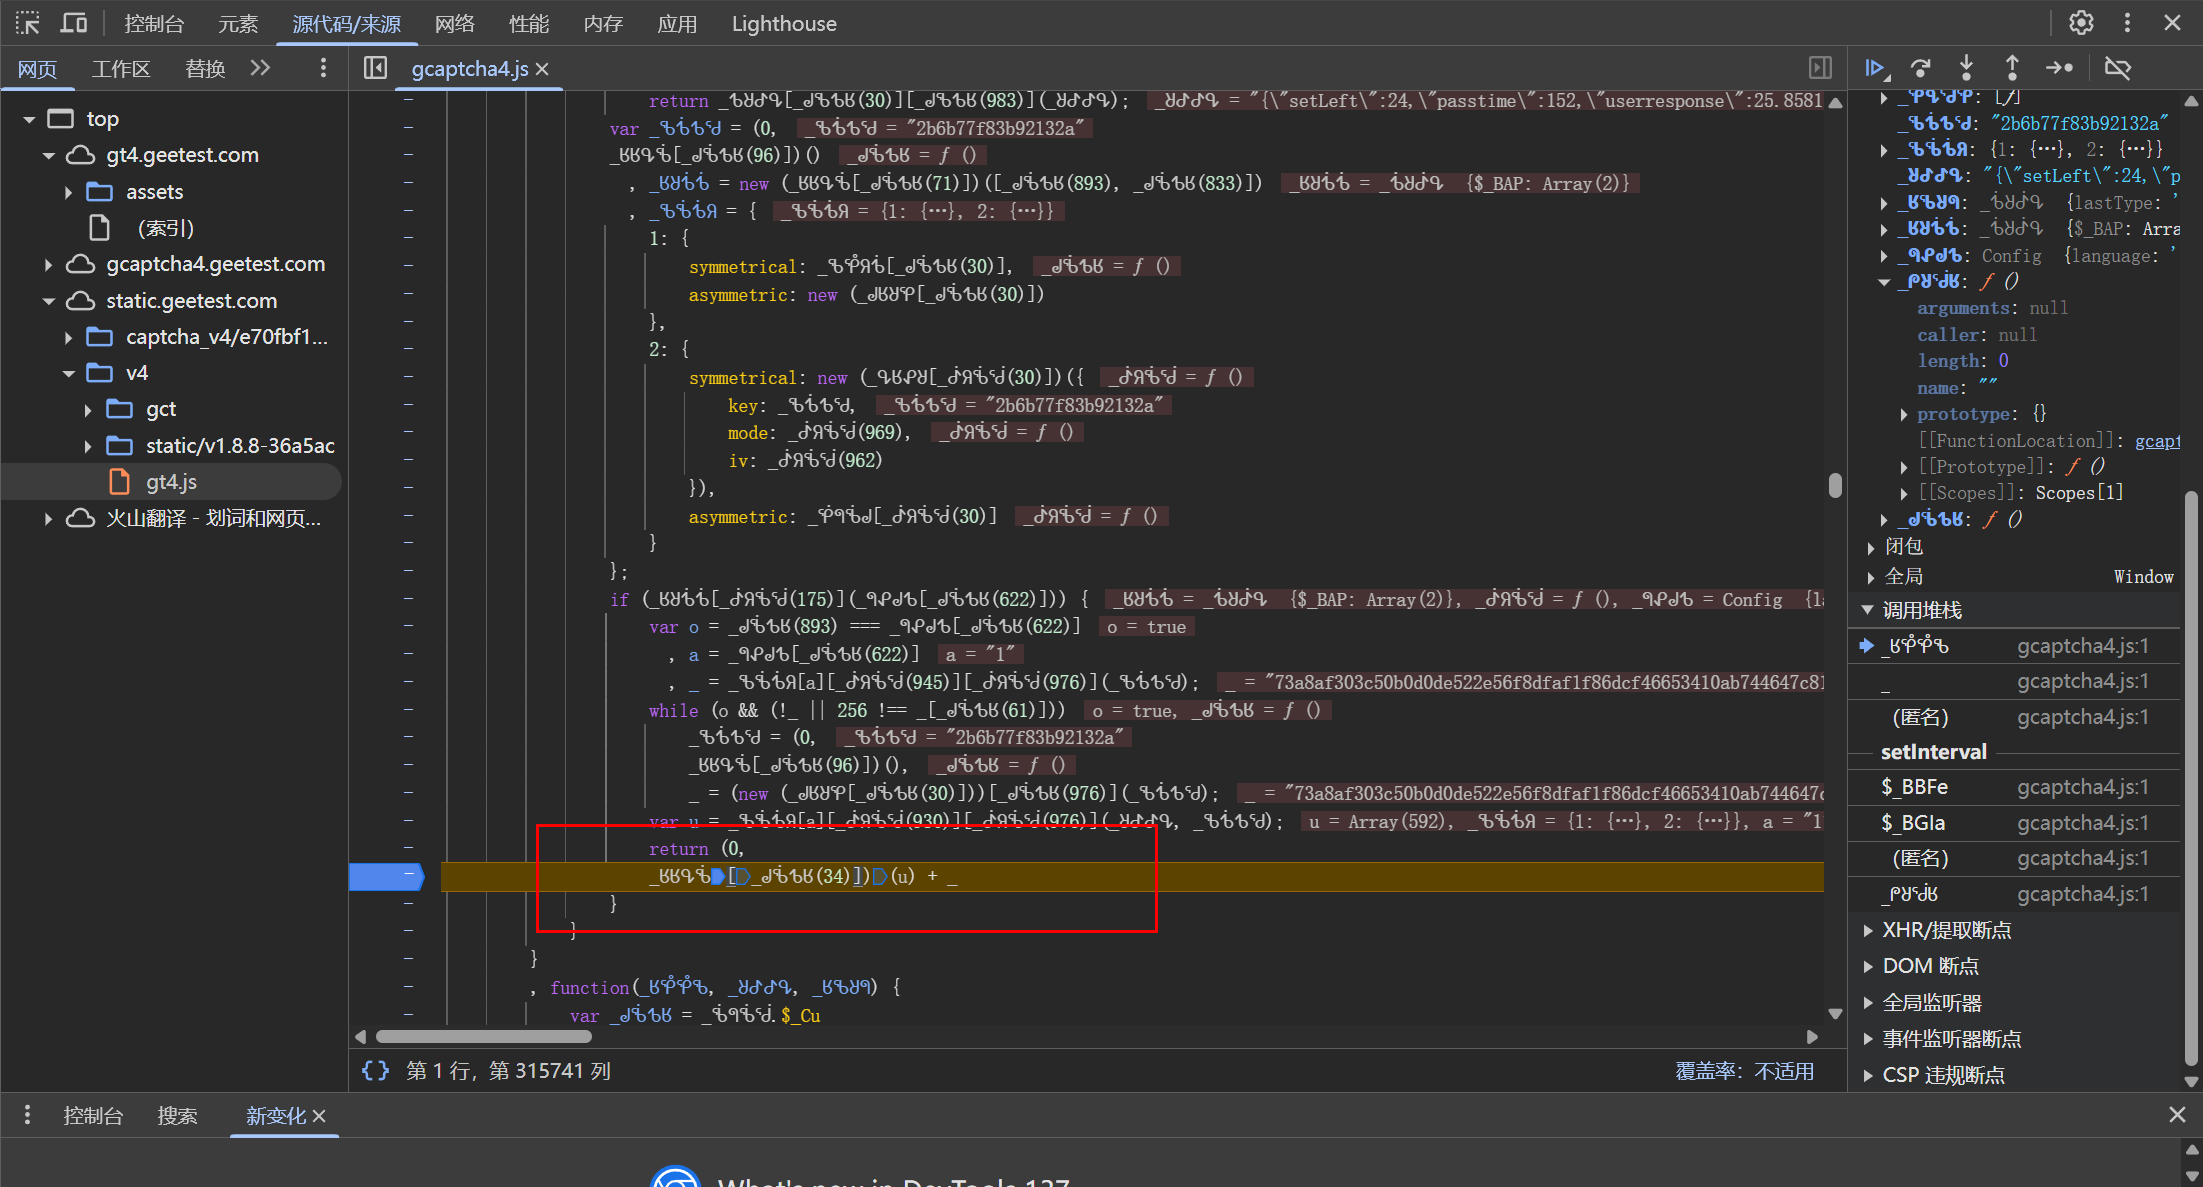Select the $_BBFe call stack frame
2203x1187 pixels.
click(x=2014, y=787)
